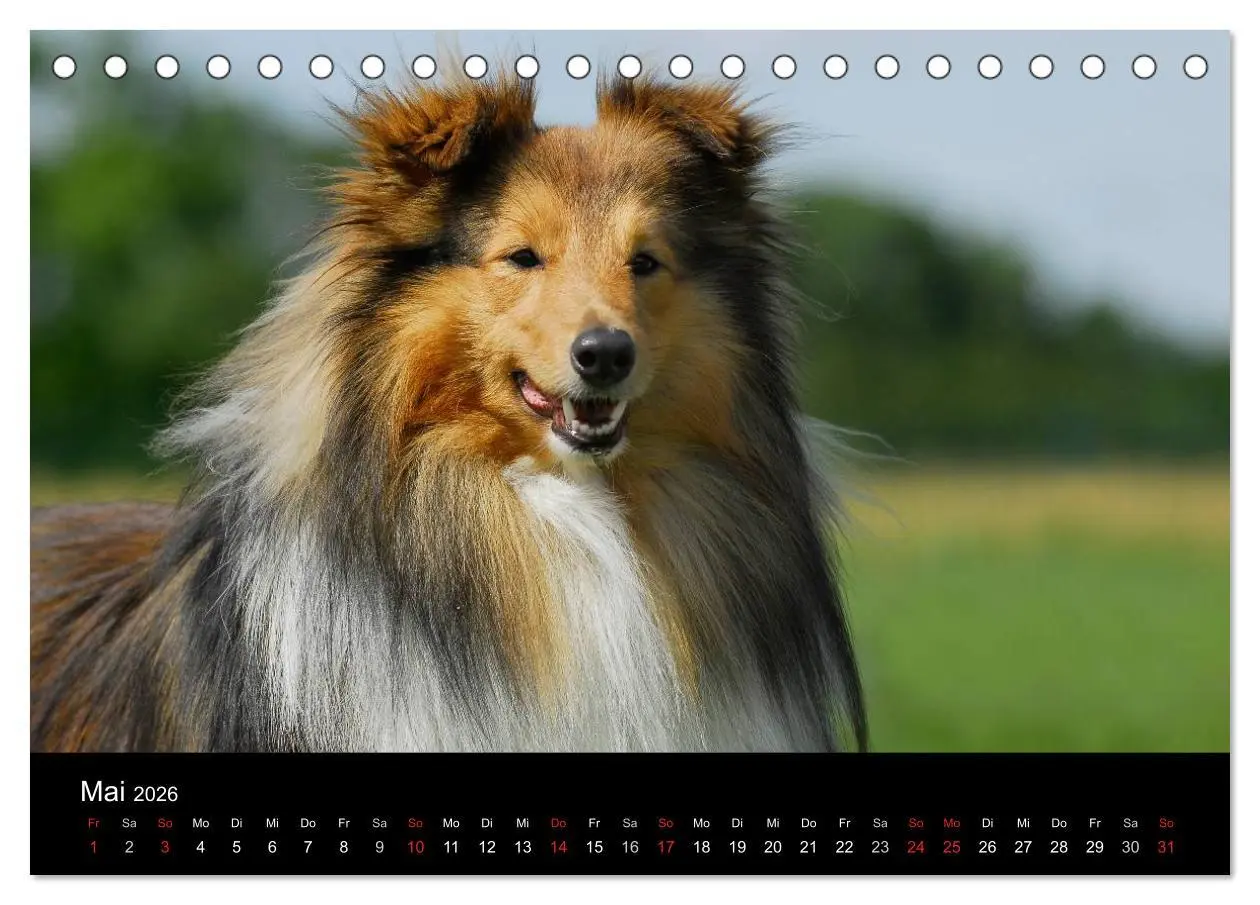This screenshot has height=905, width=1260.
Task: Select date 21 in the calendar strip
Action: 809,847
